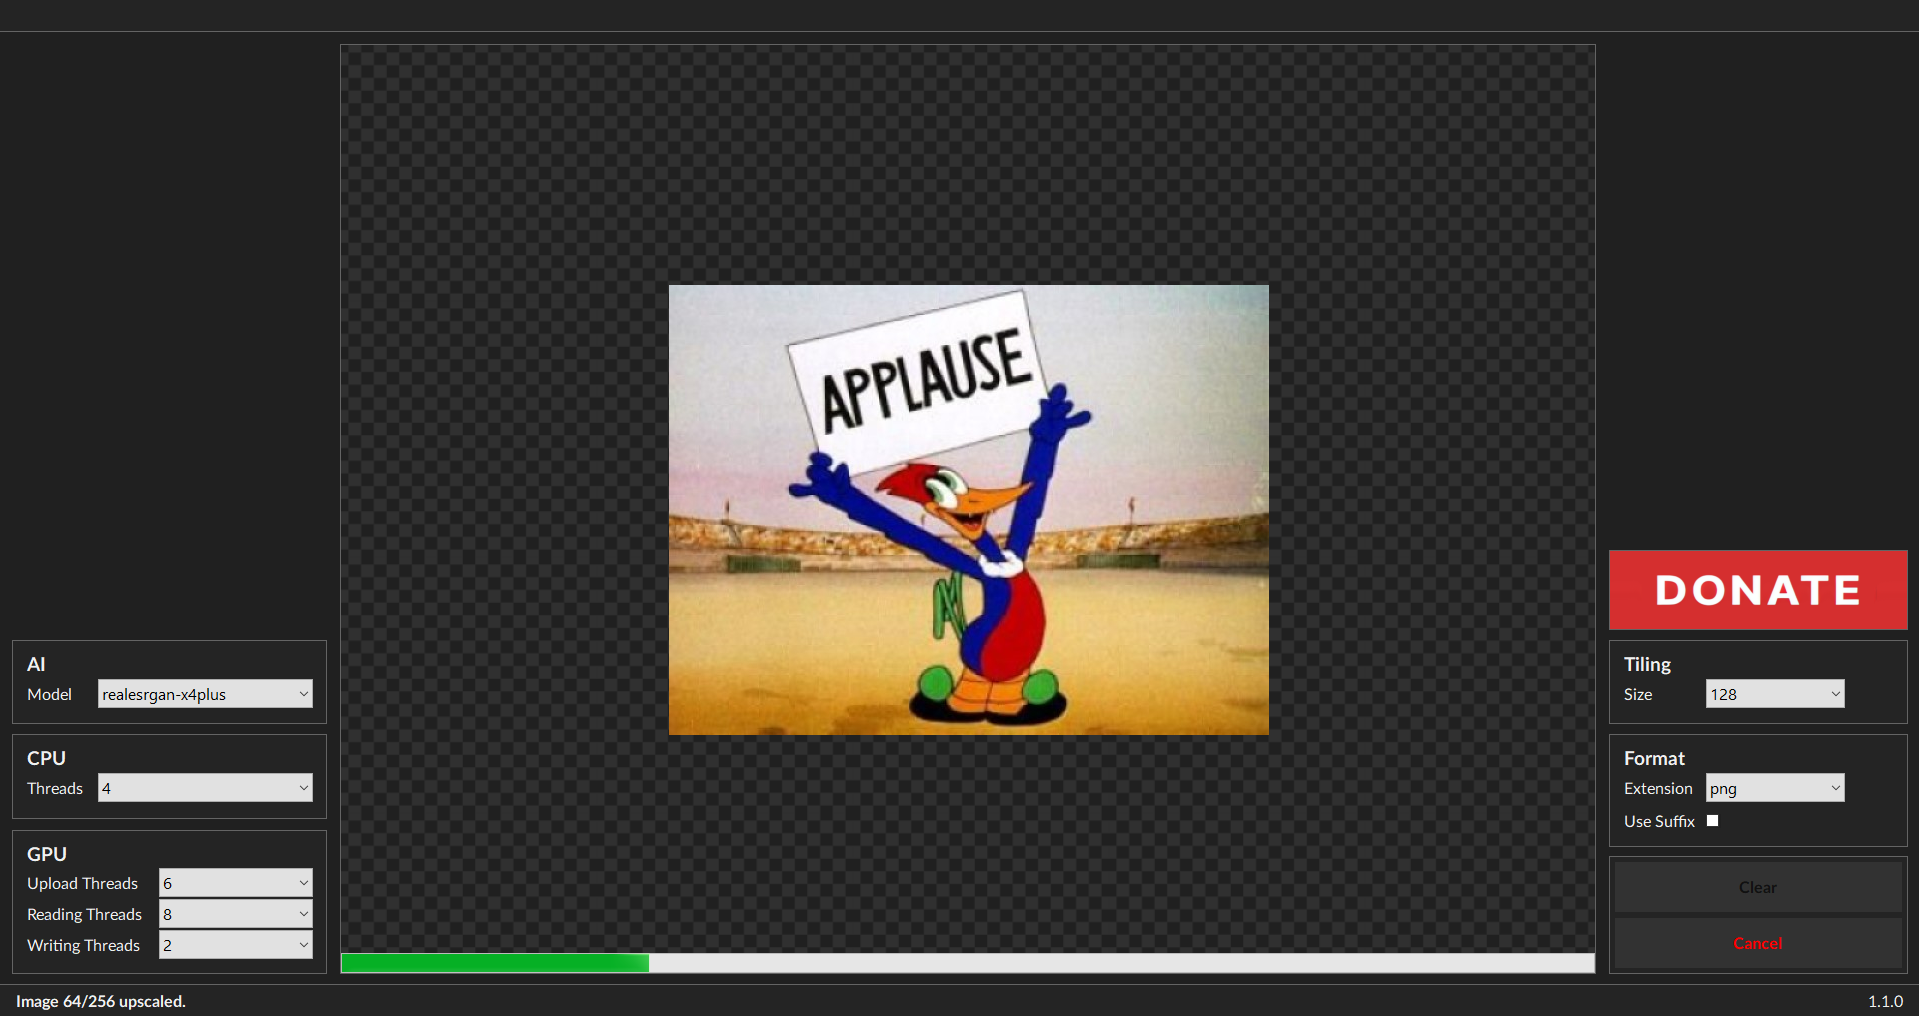Open the AI Model dropdown realesrgan-x4plus

coord(205,694)
